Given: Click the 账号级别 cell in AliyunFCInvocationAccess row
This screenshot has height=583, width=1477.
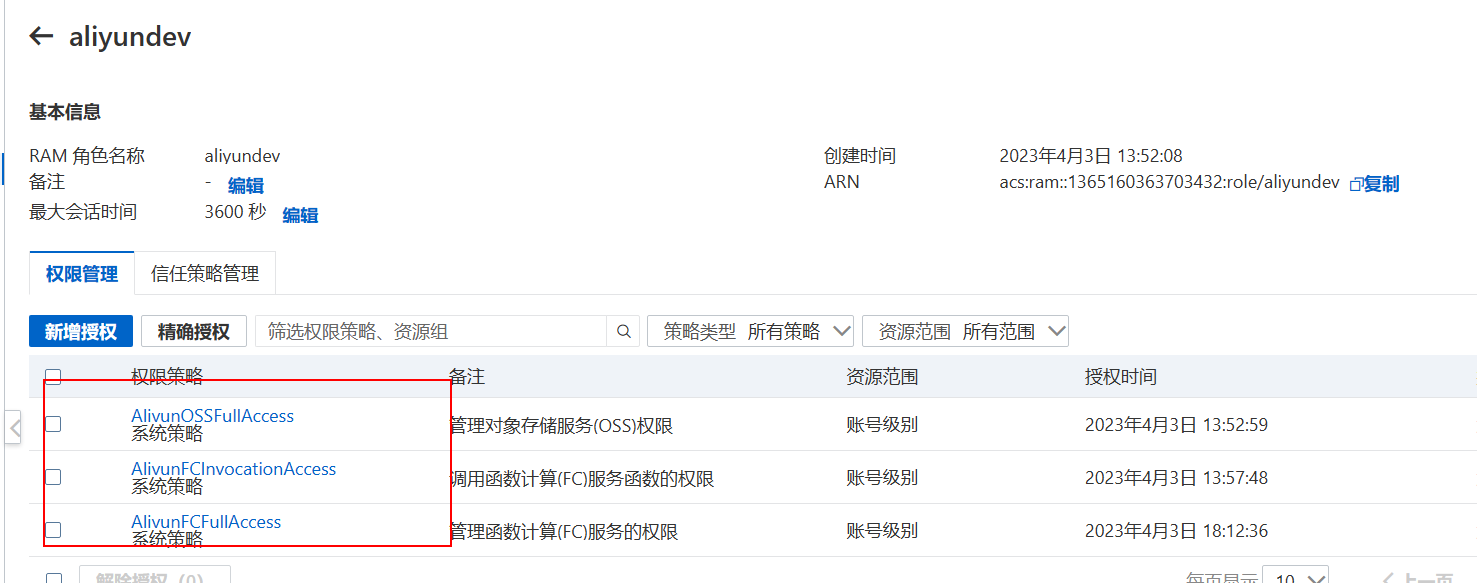Looking at the screenshot, I should click(x=882, y=478).
